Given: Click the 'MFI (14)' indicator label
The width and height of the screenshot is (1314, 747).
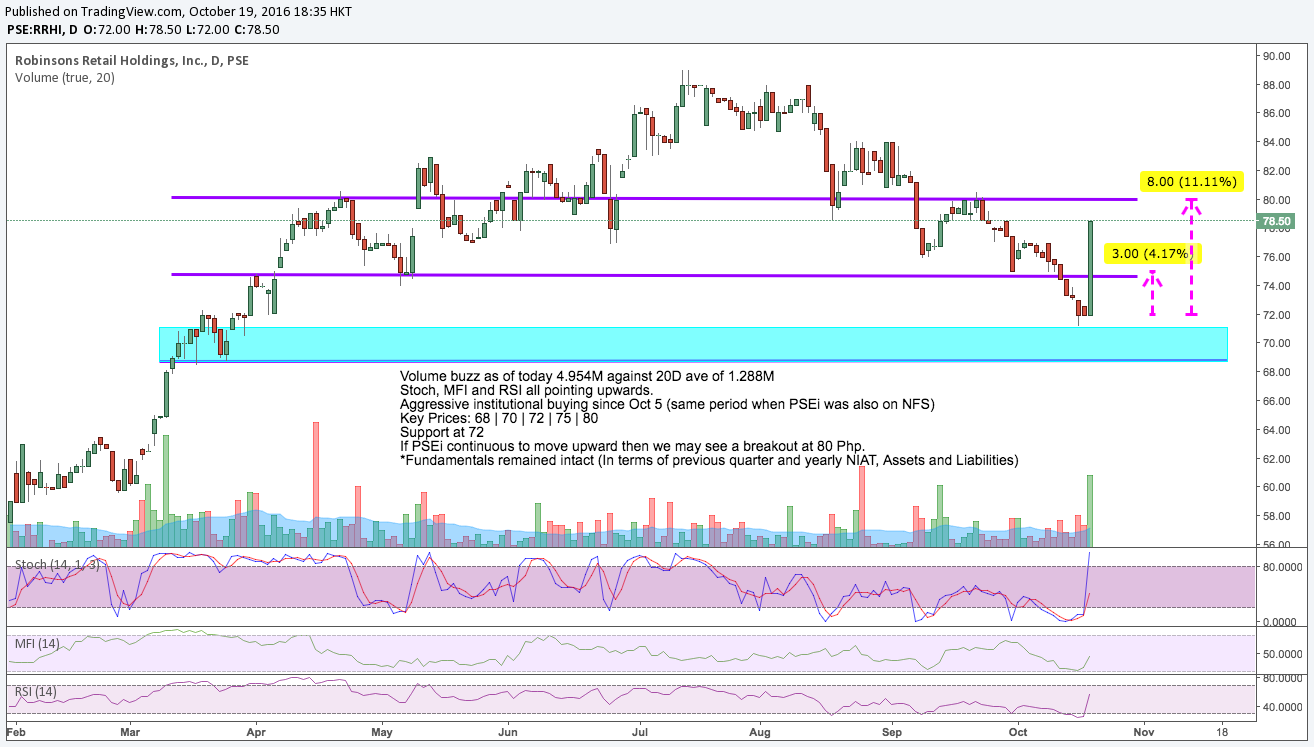Looking at the screenshot, I should (35, 643).
